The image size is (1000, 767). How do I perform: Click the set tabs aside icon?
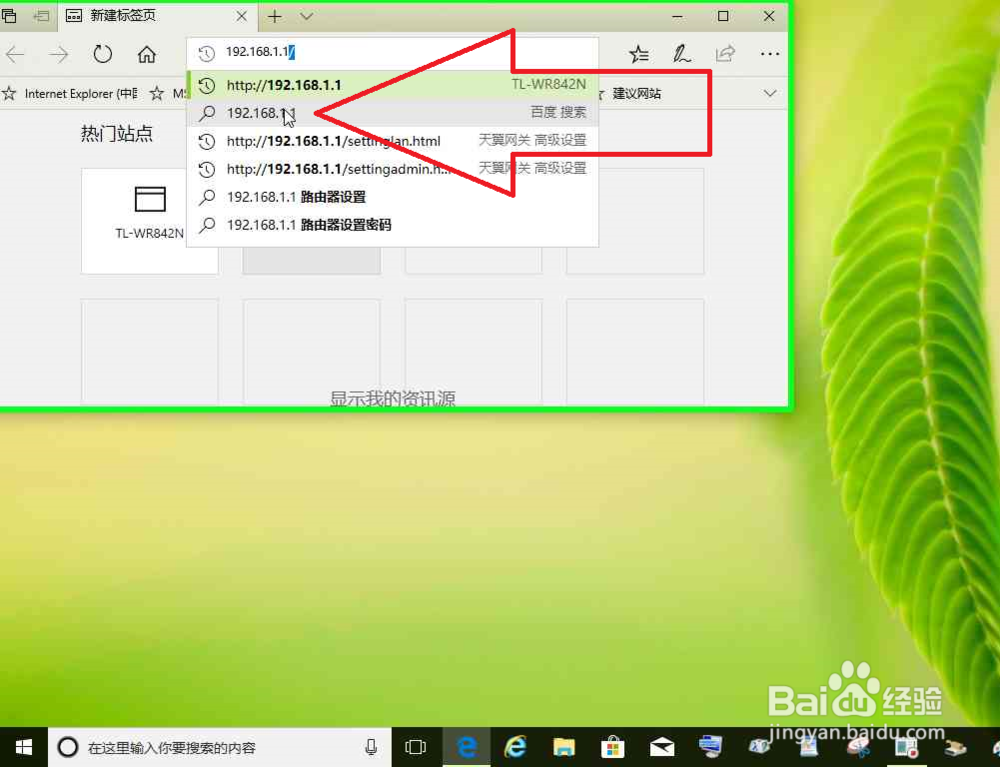click(41, 16)
